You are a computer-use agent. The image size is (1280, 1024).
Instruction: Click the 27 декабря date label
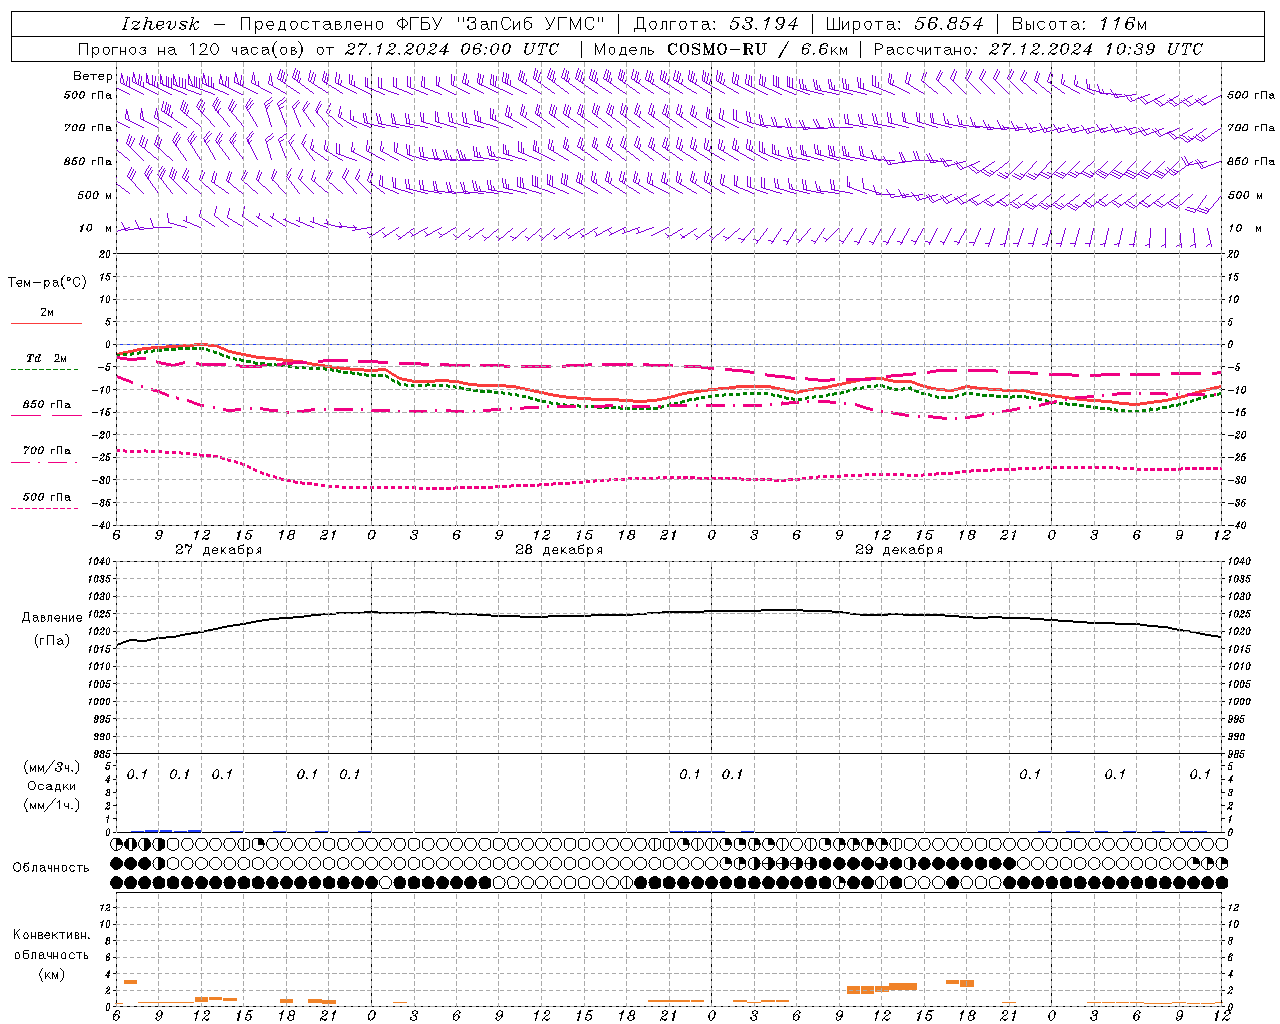(x=218, y=550)
